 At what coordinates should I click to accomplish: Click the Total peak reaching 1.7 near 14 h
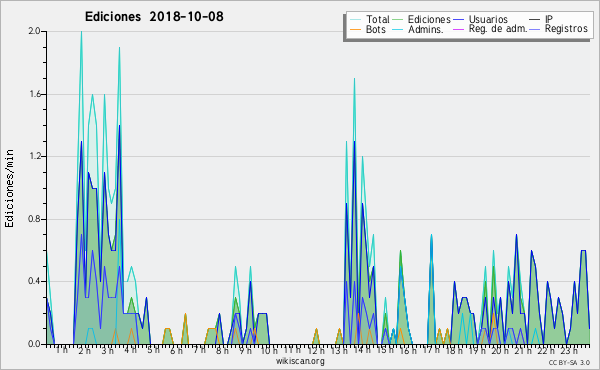click(354, 79)
